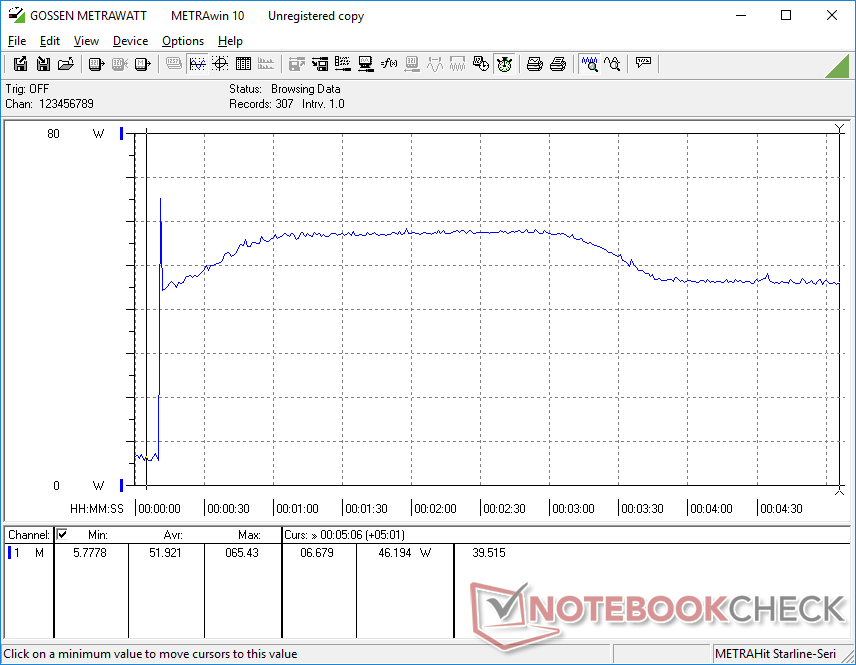Click the lower blue Y-axis marker near 0 W

click(x=122, y=485)
